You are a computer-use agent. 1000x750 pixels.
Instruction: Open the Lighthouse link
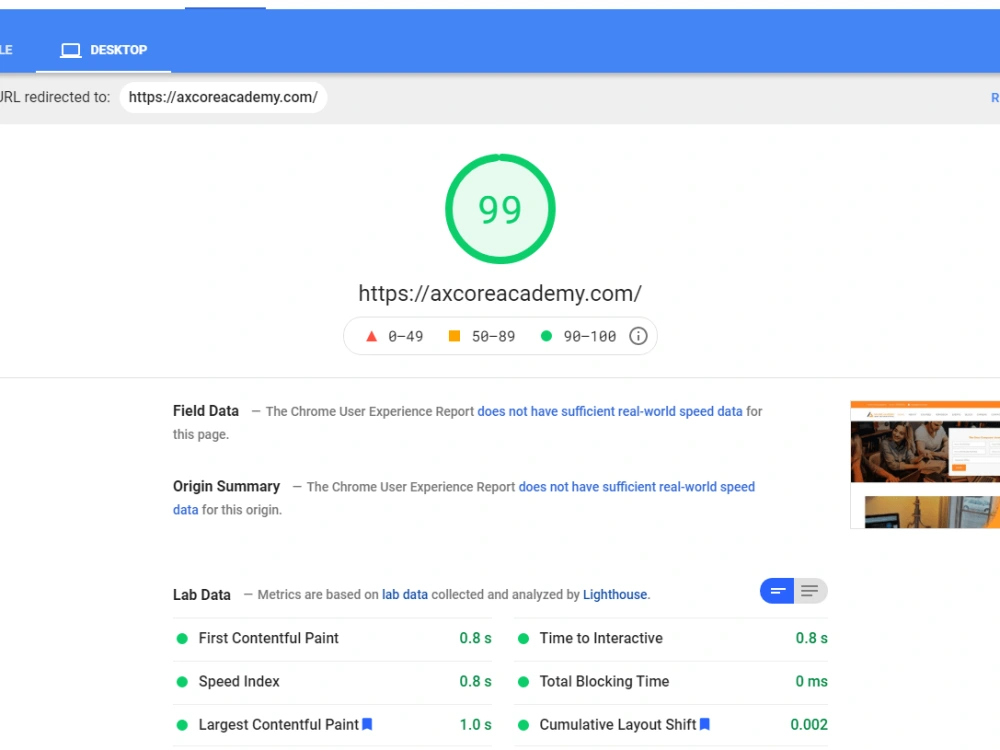615,594
